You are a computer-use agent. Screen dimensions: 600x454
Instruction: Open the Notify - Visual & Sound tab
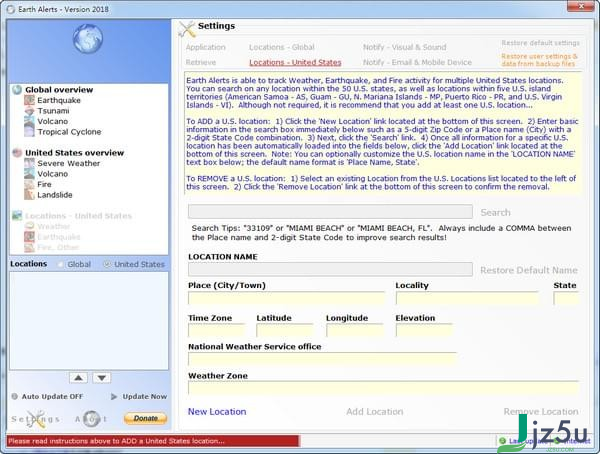404,47
